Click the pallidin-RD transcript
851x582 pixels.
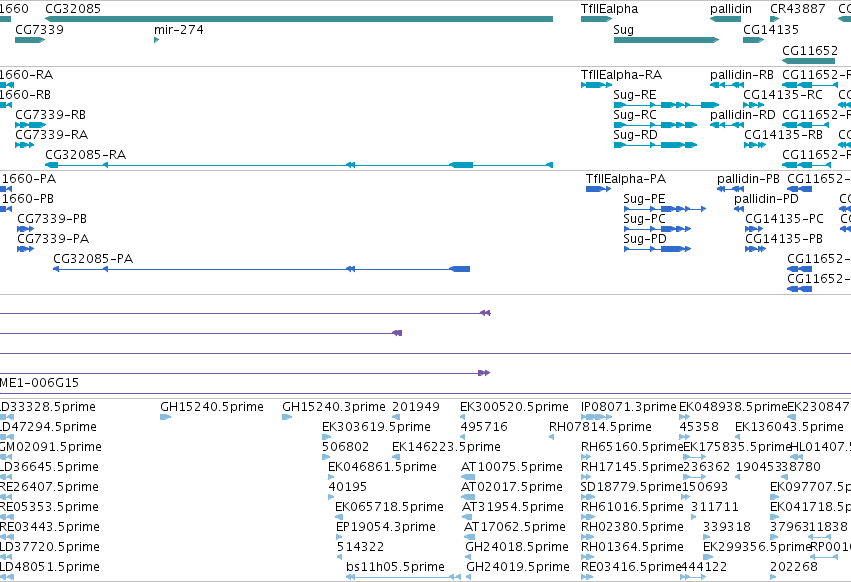click(727, 125)
